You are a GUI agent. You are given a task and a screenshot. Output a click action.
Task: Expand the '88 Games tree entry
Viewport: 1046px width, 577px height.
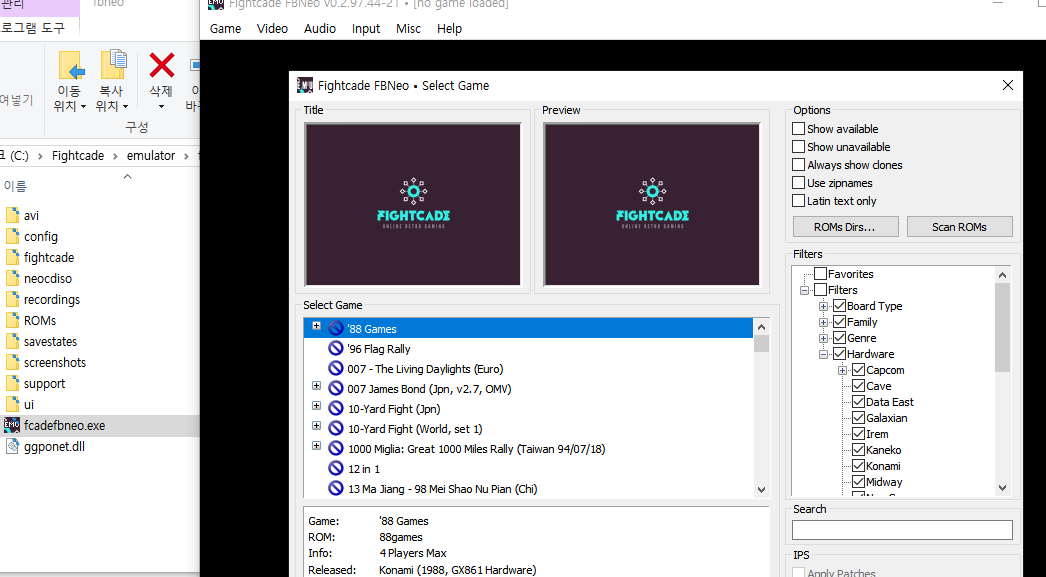pyautogui.click(x=316, y=326)
